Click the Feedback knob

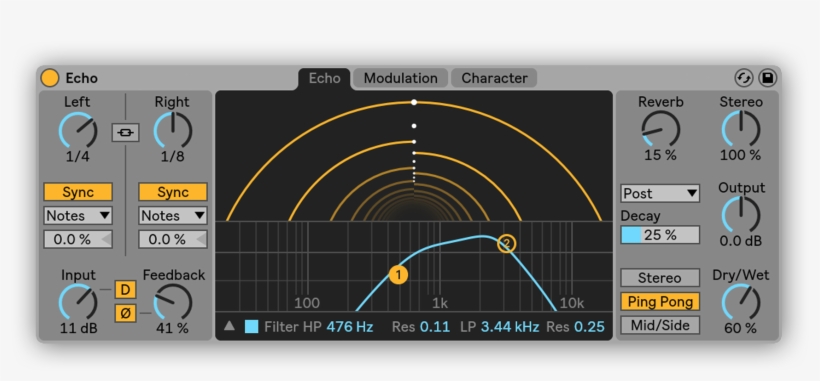(173, 303)
